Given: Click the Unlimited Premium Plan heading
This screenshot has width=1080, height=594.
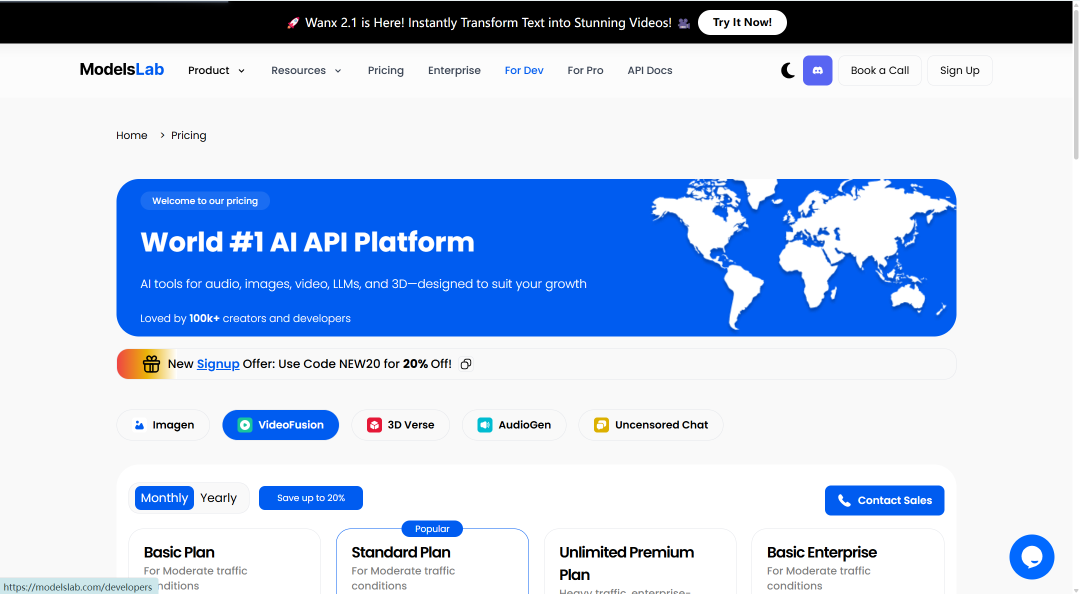Looking at the screenshot, I should click(627, 563).
